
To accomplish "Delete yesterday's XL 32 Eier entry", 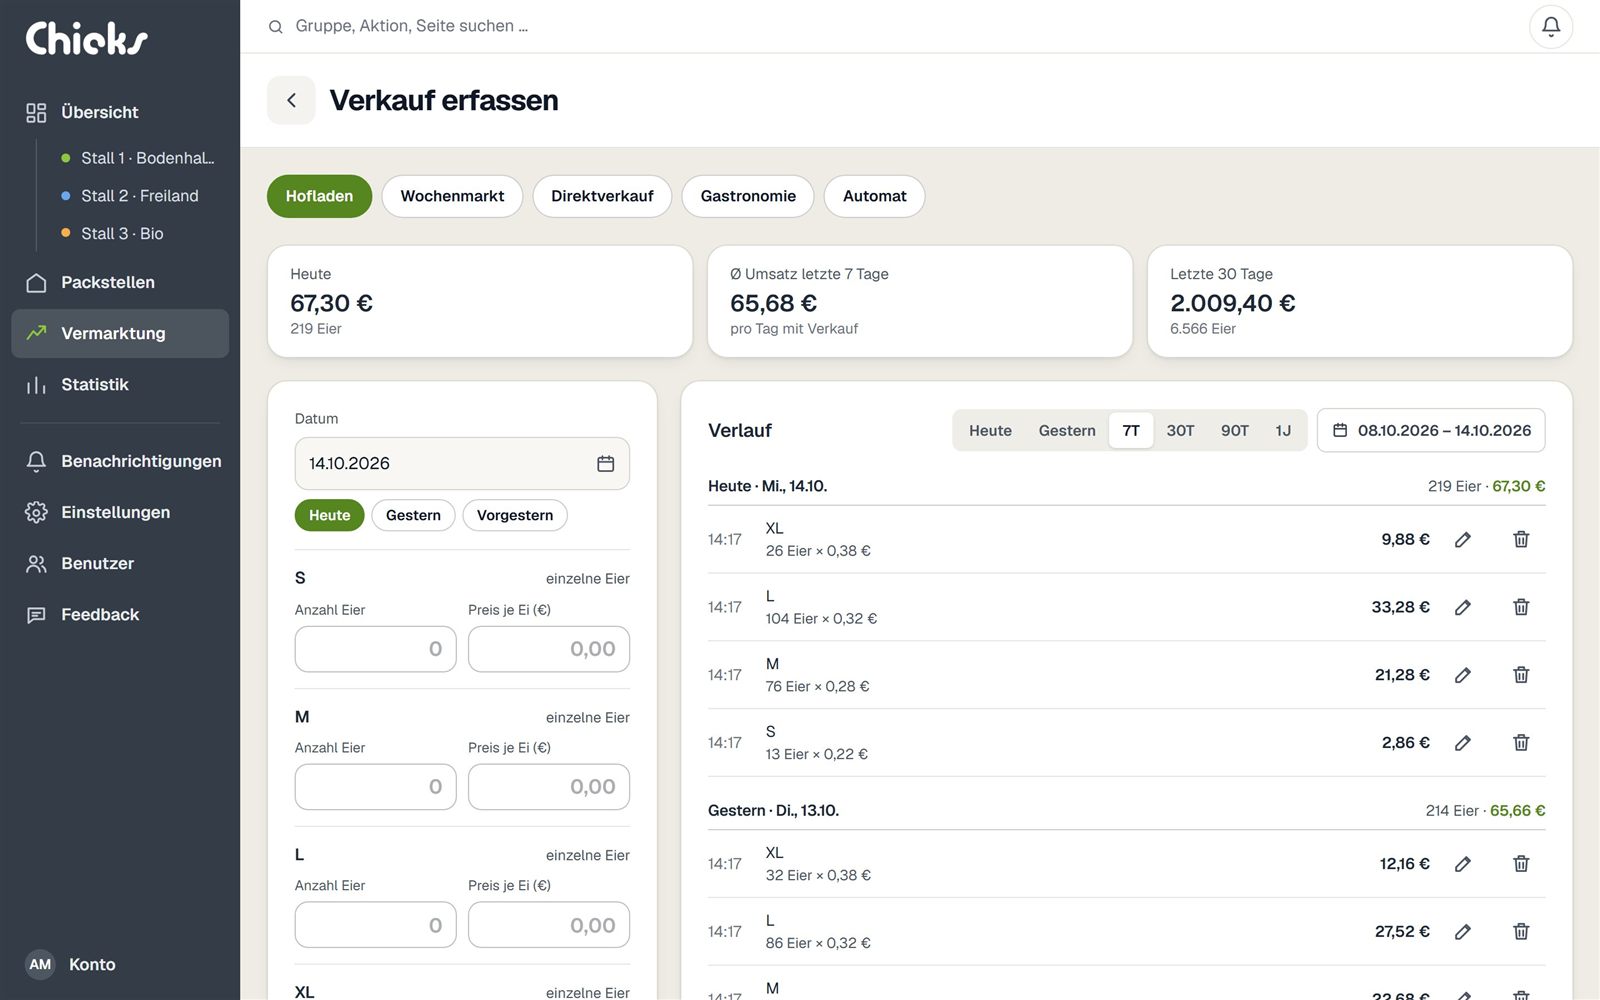I will (1521, 864).
